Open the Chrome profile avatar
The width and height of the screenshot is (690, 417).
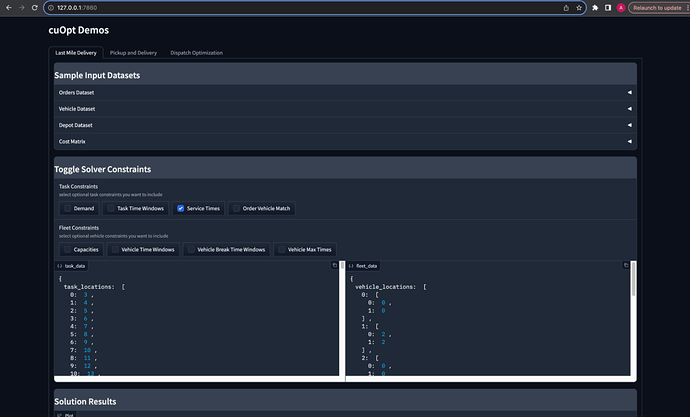pyautogui.click(x=621, y=8)
